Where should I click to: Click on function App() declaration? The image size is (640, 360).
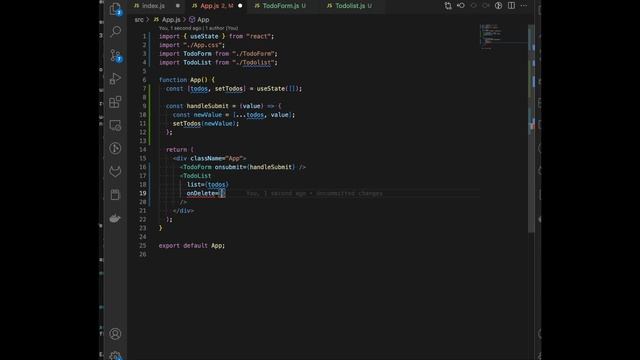187,80
